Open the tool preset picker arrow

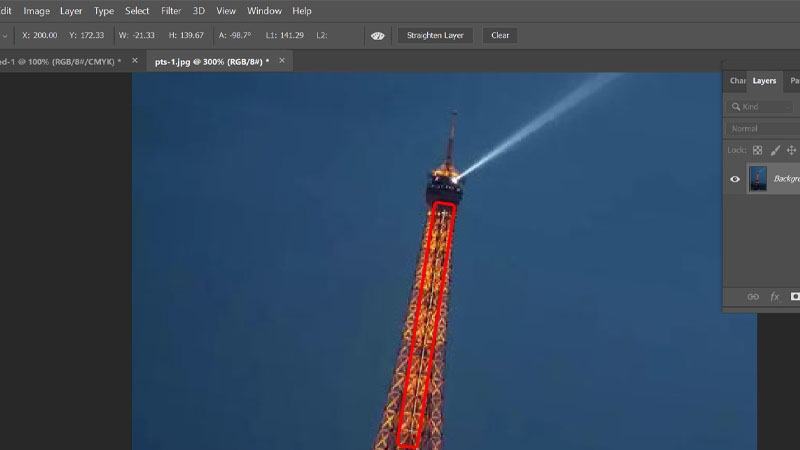(5, 36)
